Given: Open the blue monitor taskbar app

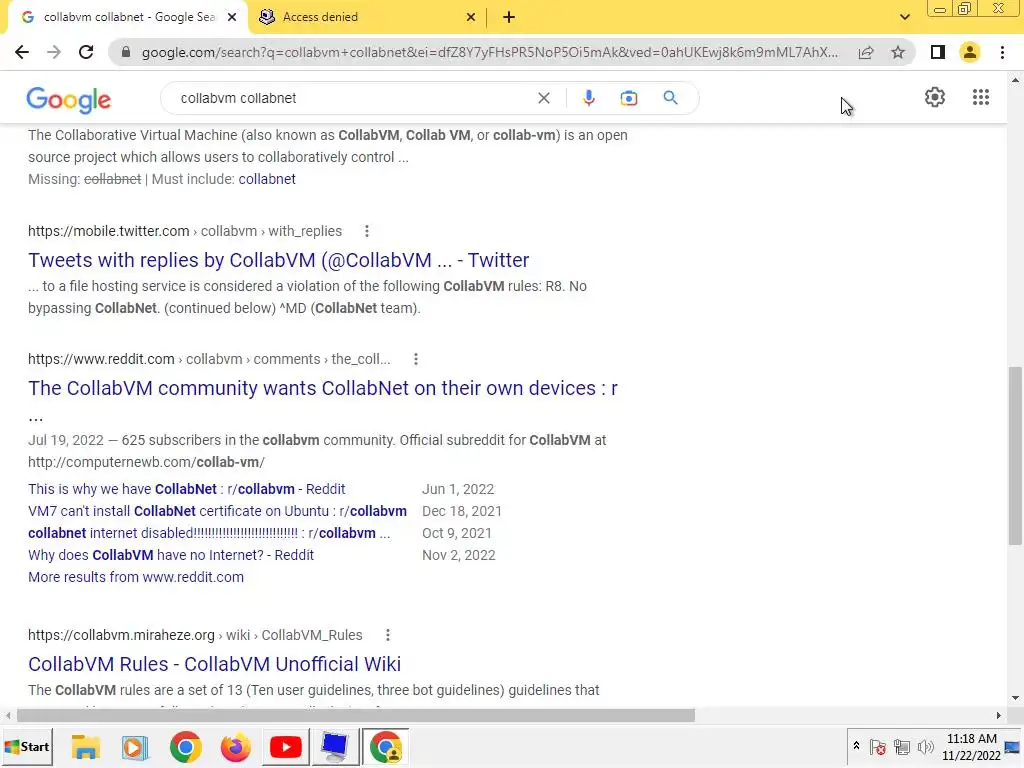Looking at the screenshot, I should (x=335, y=746).
